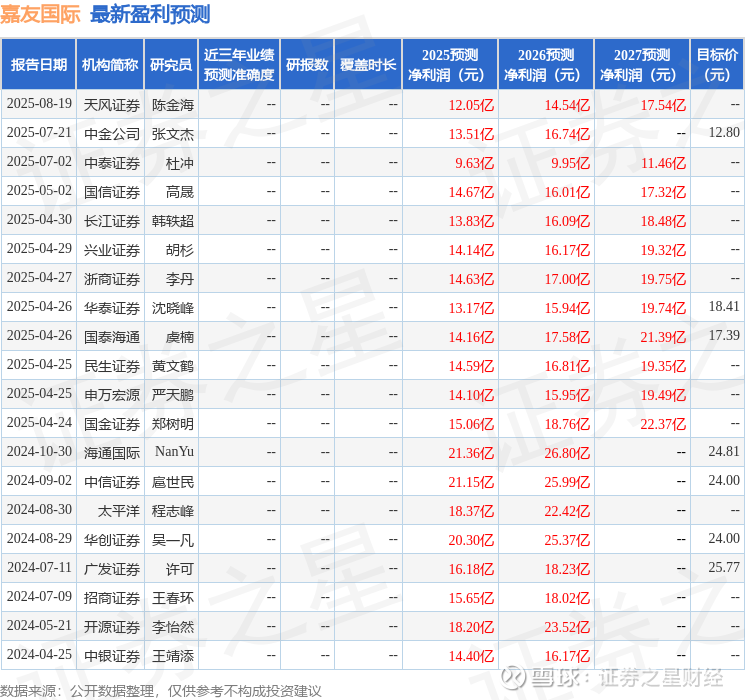
Task: Click target price 18.41
Action: pos(724,307)
